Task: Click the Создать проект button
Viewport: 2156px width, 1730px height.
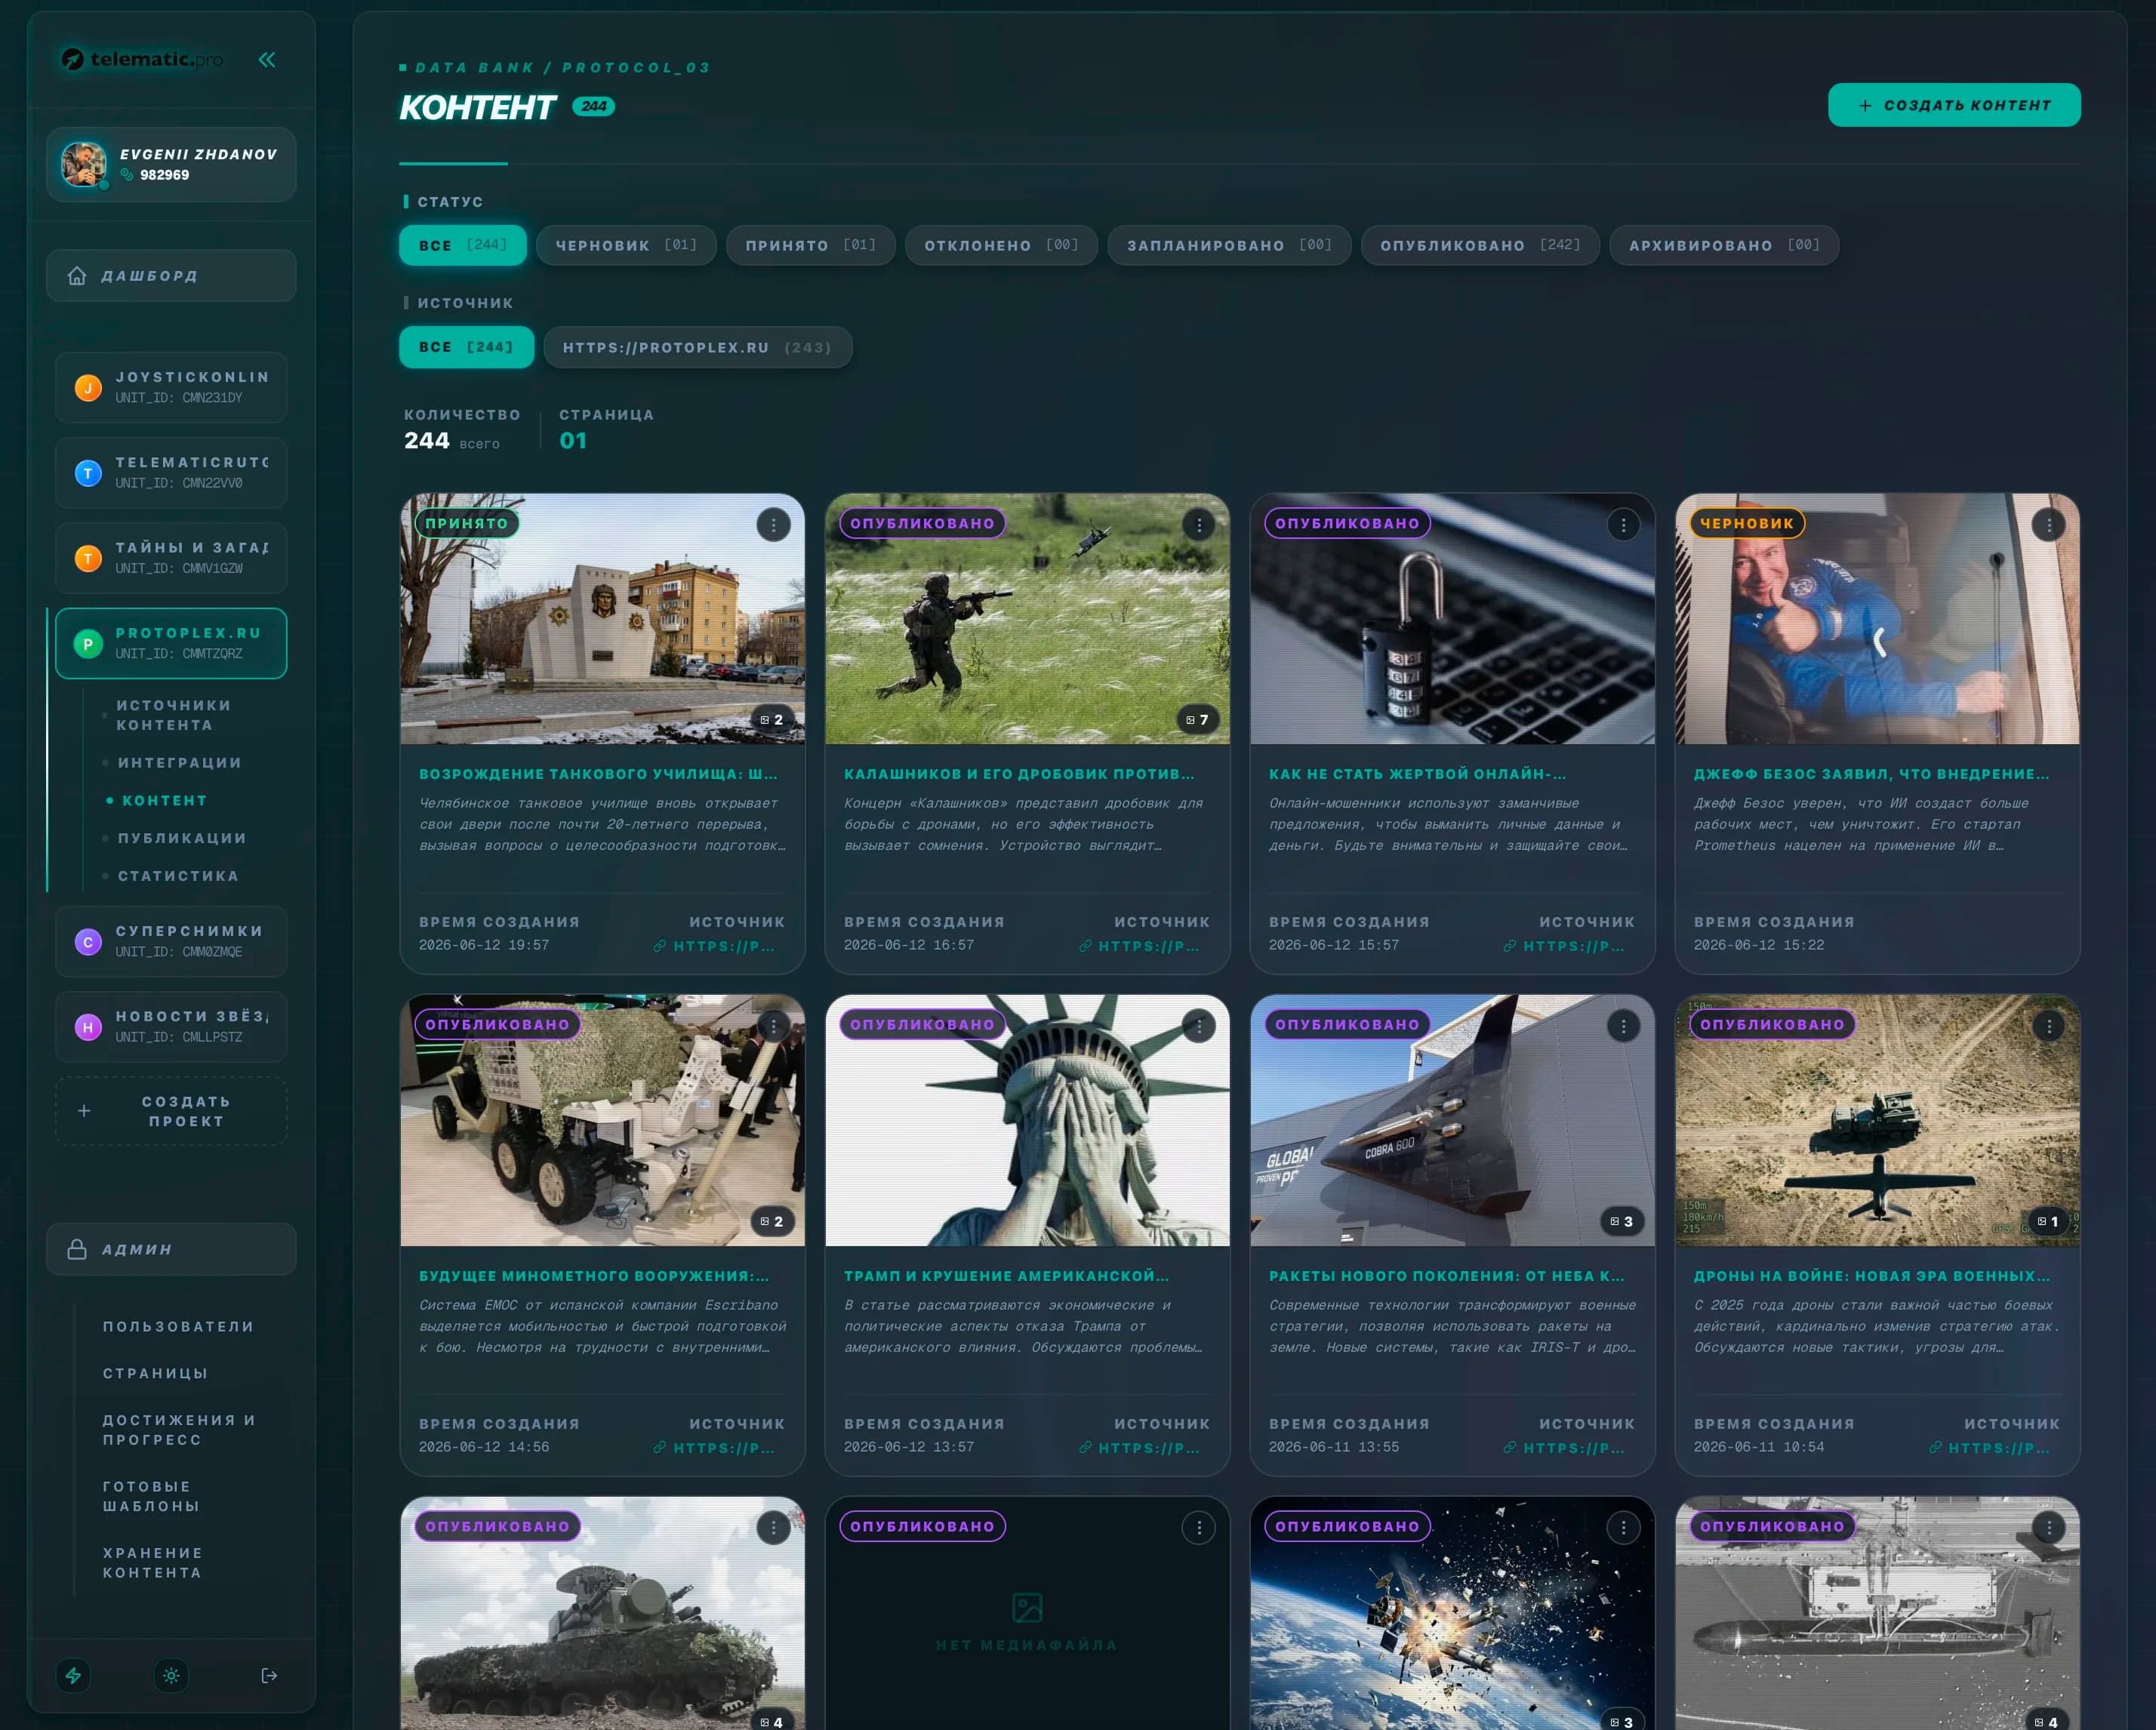Action: (171, 1111)
